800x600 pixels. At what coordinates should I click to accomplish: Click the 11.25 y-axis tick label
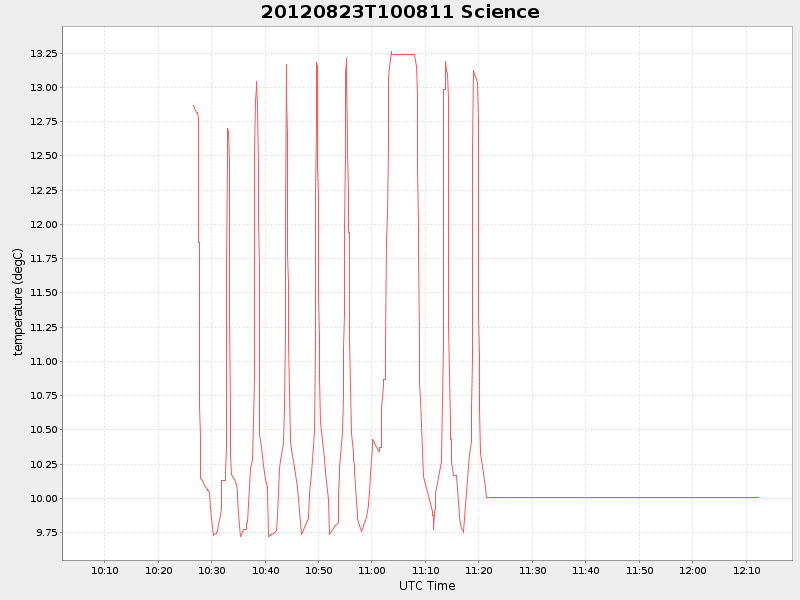point(43,328)
